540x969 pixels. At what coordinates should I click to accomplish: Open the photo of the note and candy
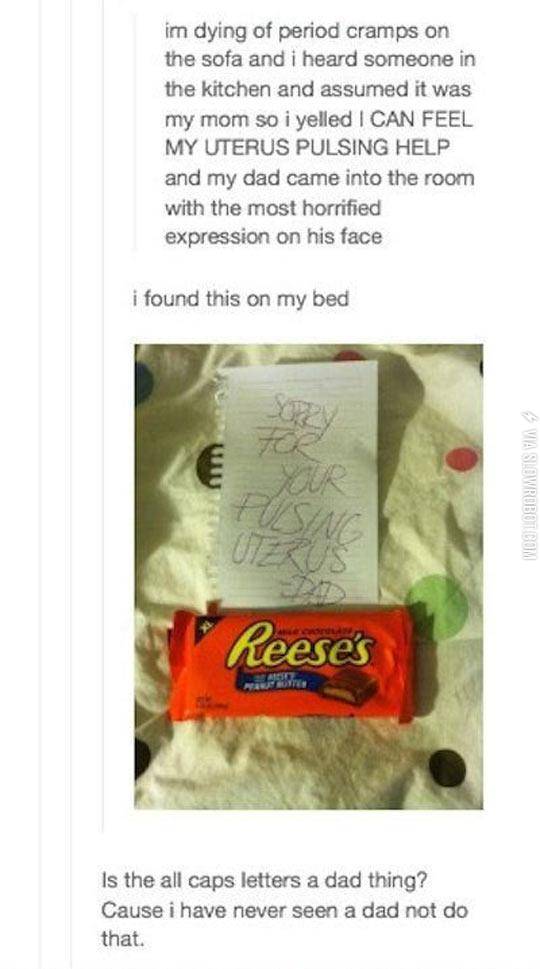pos(309,577)
